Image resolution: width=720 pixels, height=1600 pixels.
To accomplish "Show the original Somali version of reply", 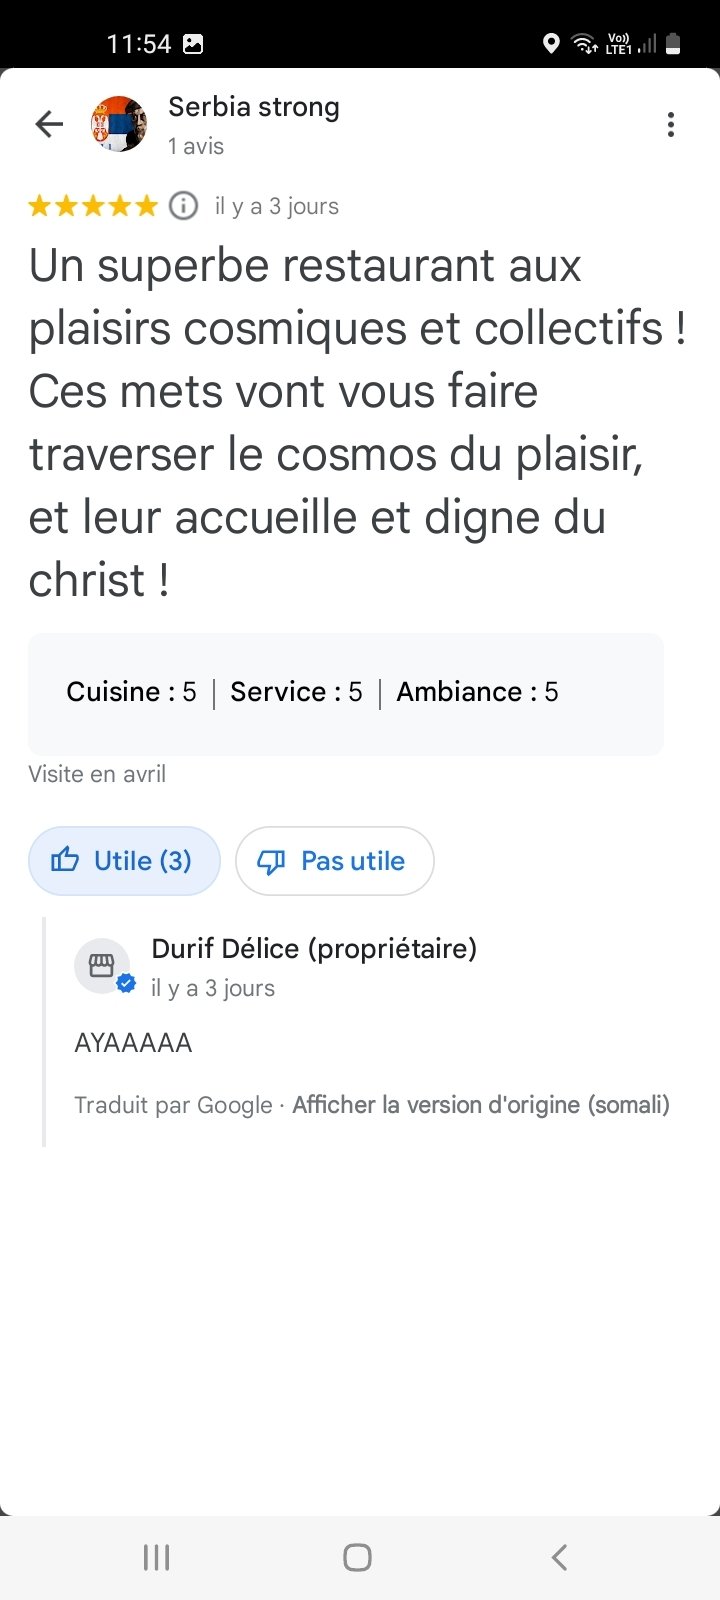I will coord(480,1105).
